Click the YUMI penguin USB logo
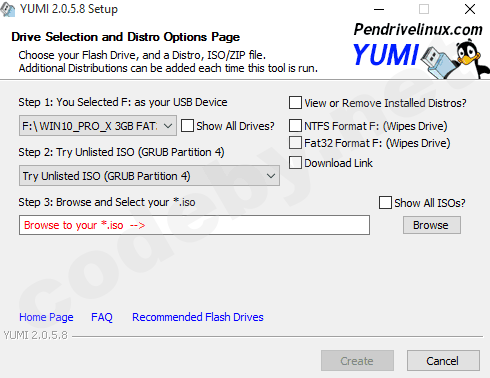Viewport: 490px width, 378px height. pos(421,59)
